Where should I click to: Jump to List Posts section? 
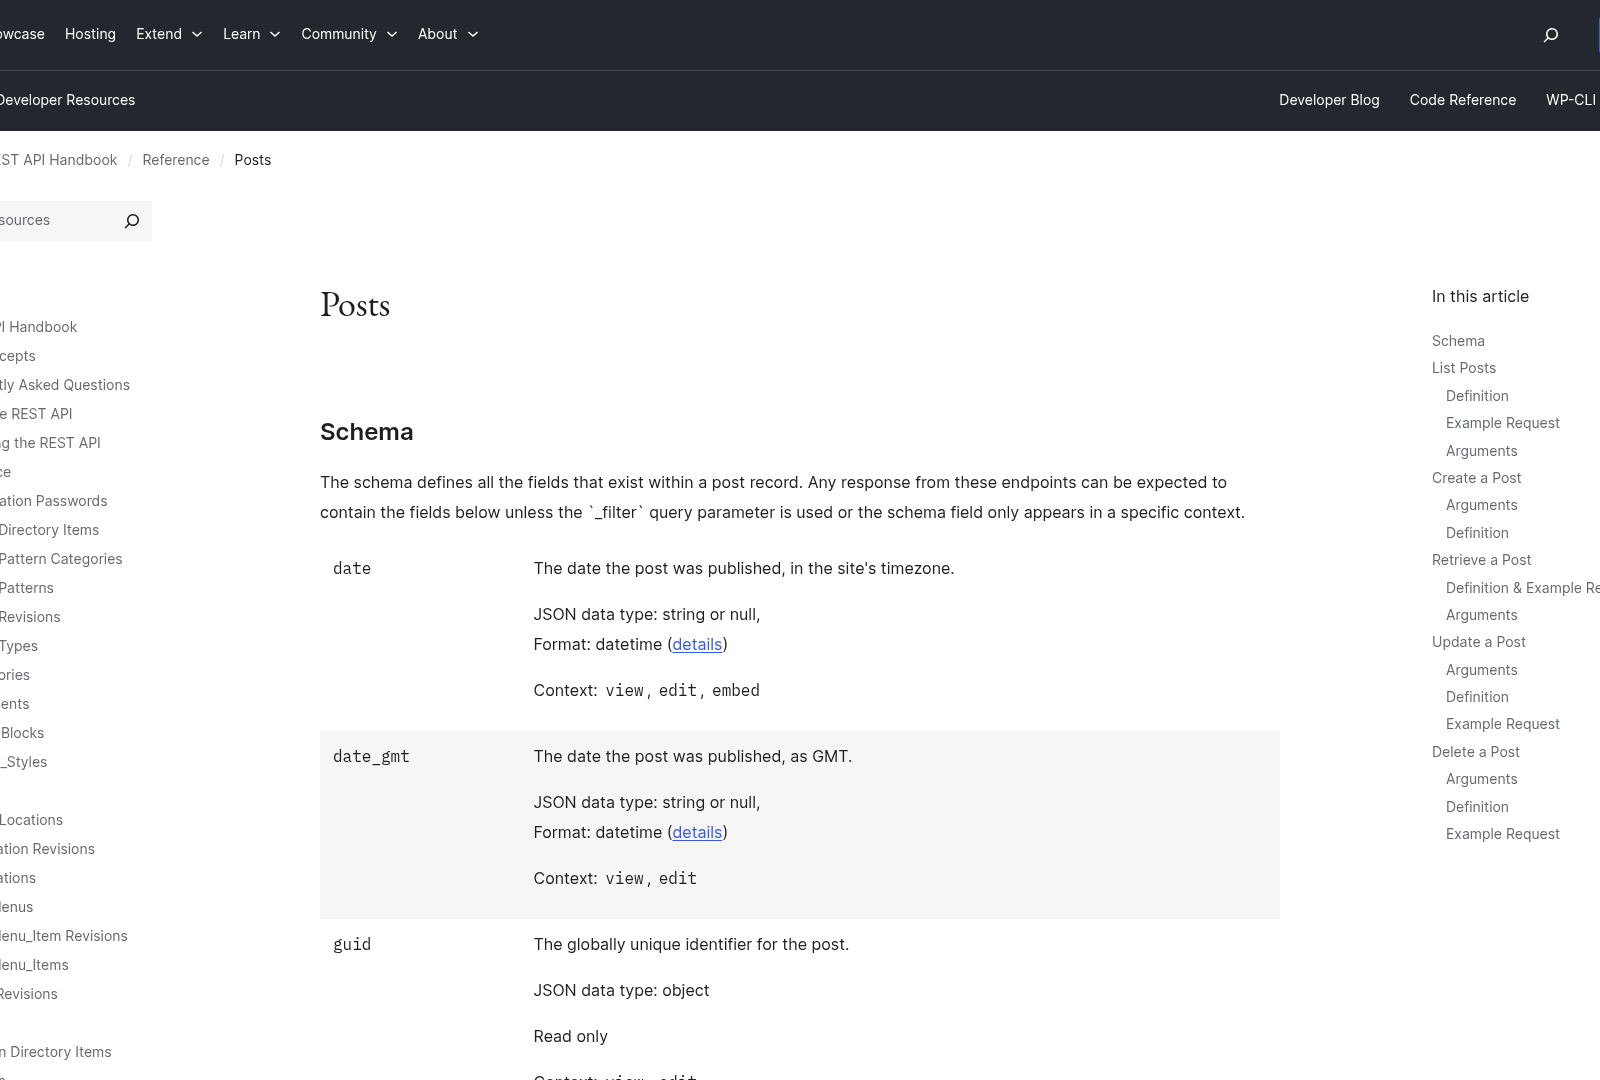click(1464, 368)
